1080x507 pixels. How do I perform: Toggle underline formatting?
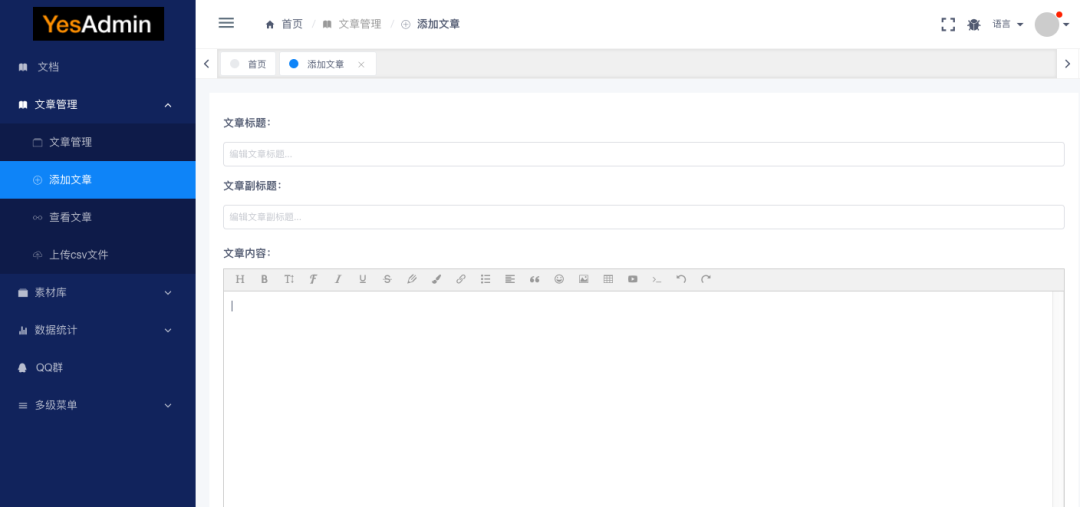(x=362, y=279)
